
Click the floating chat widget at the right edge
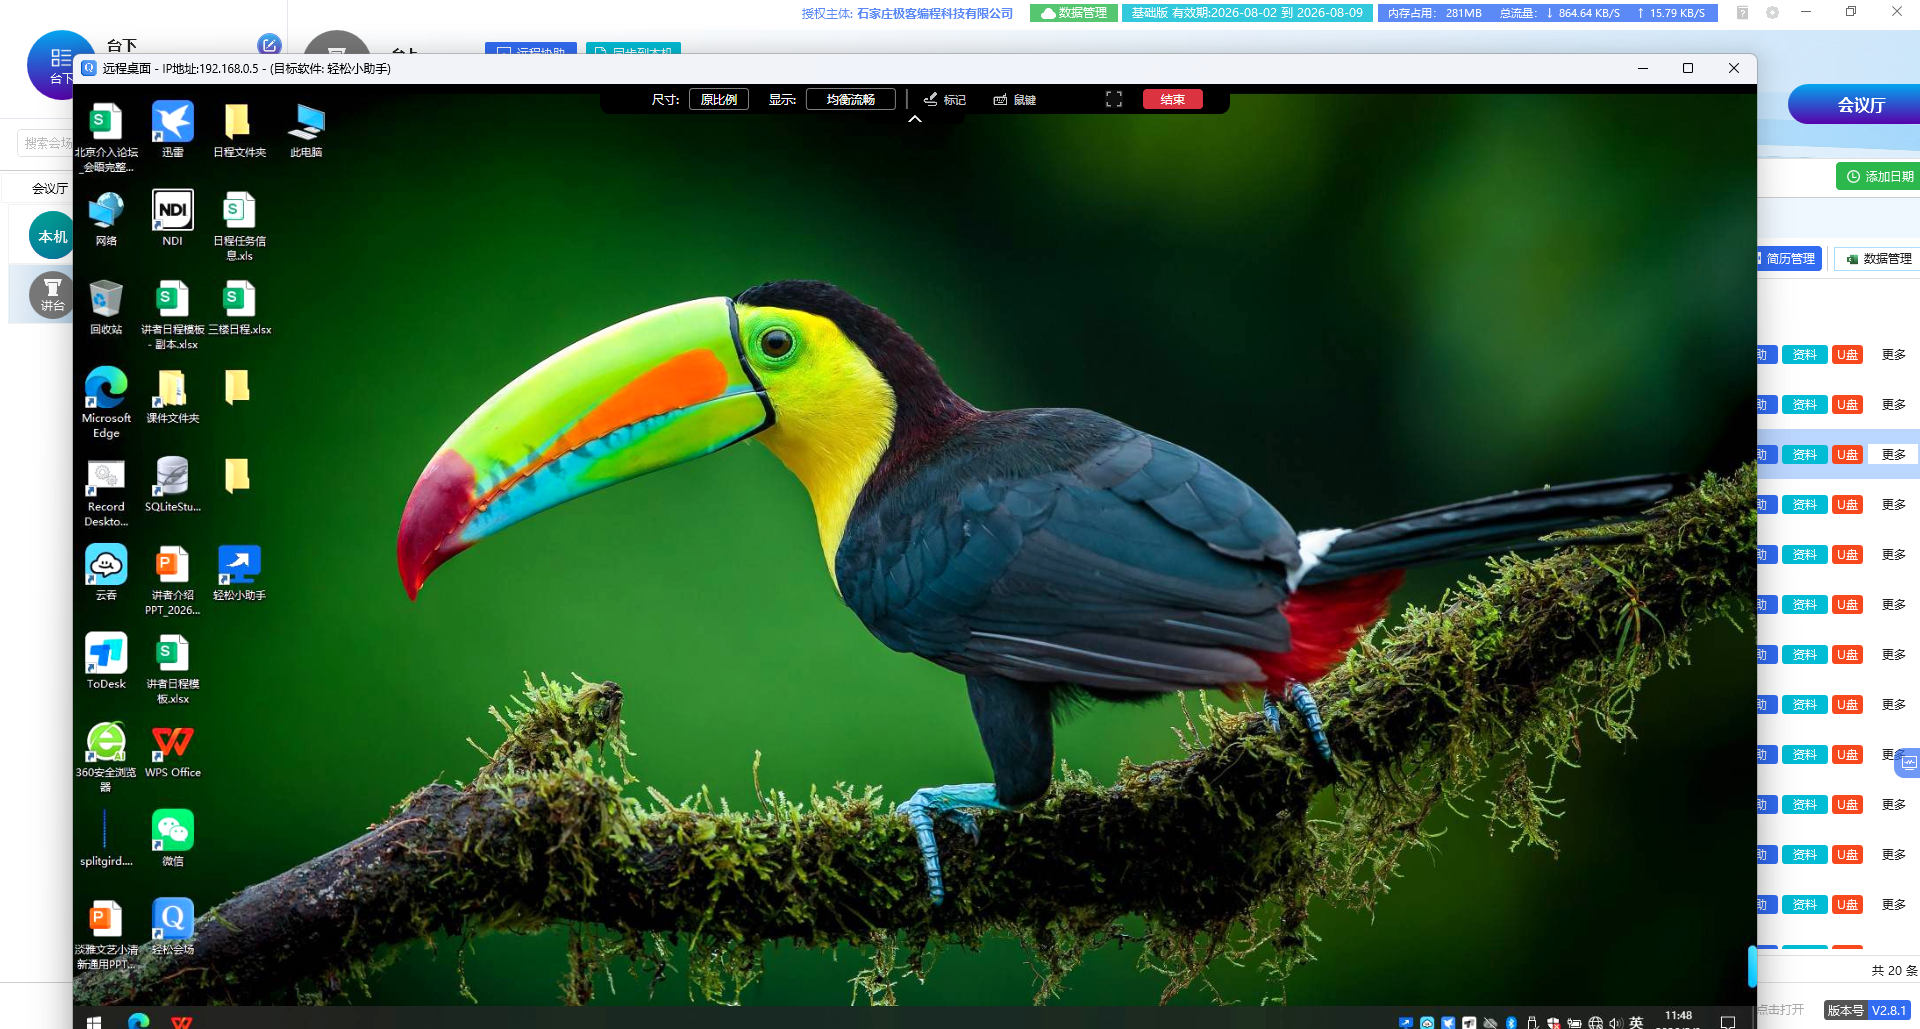1909,763
